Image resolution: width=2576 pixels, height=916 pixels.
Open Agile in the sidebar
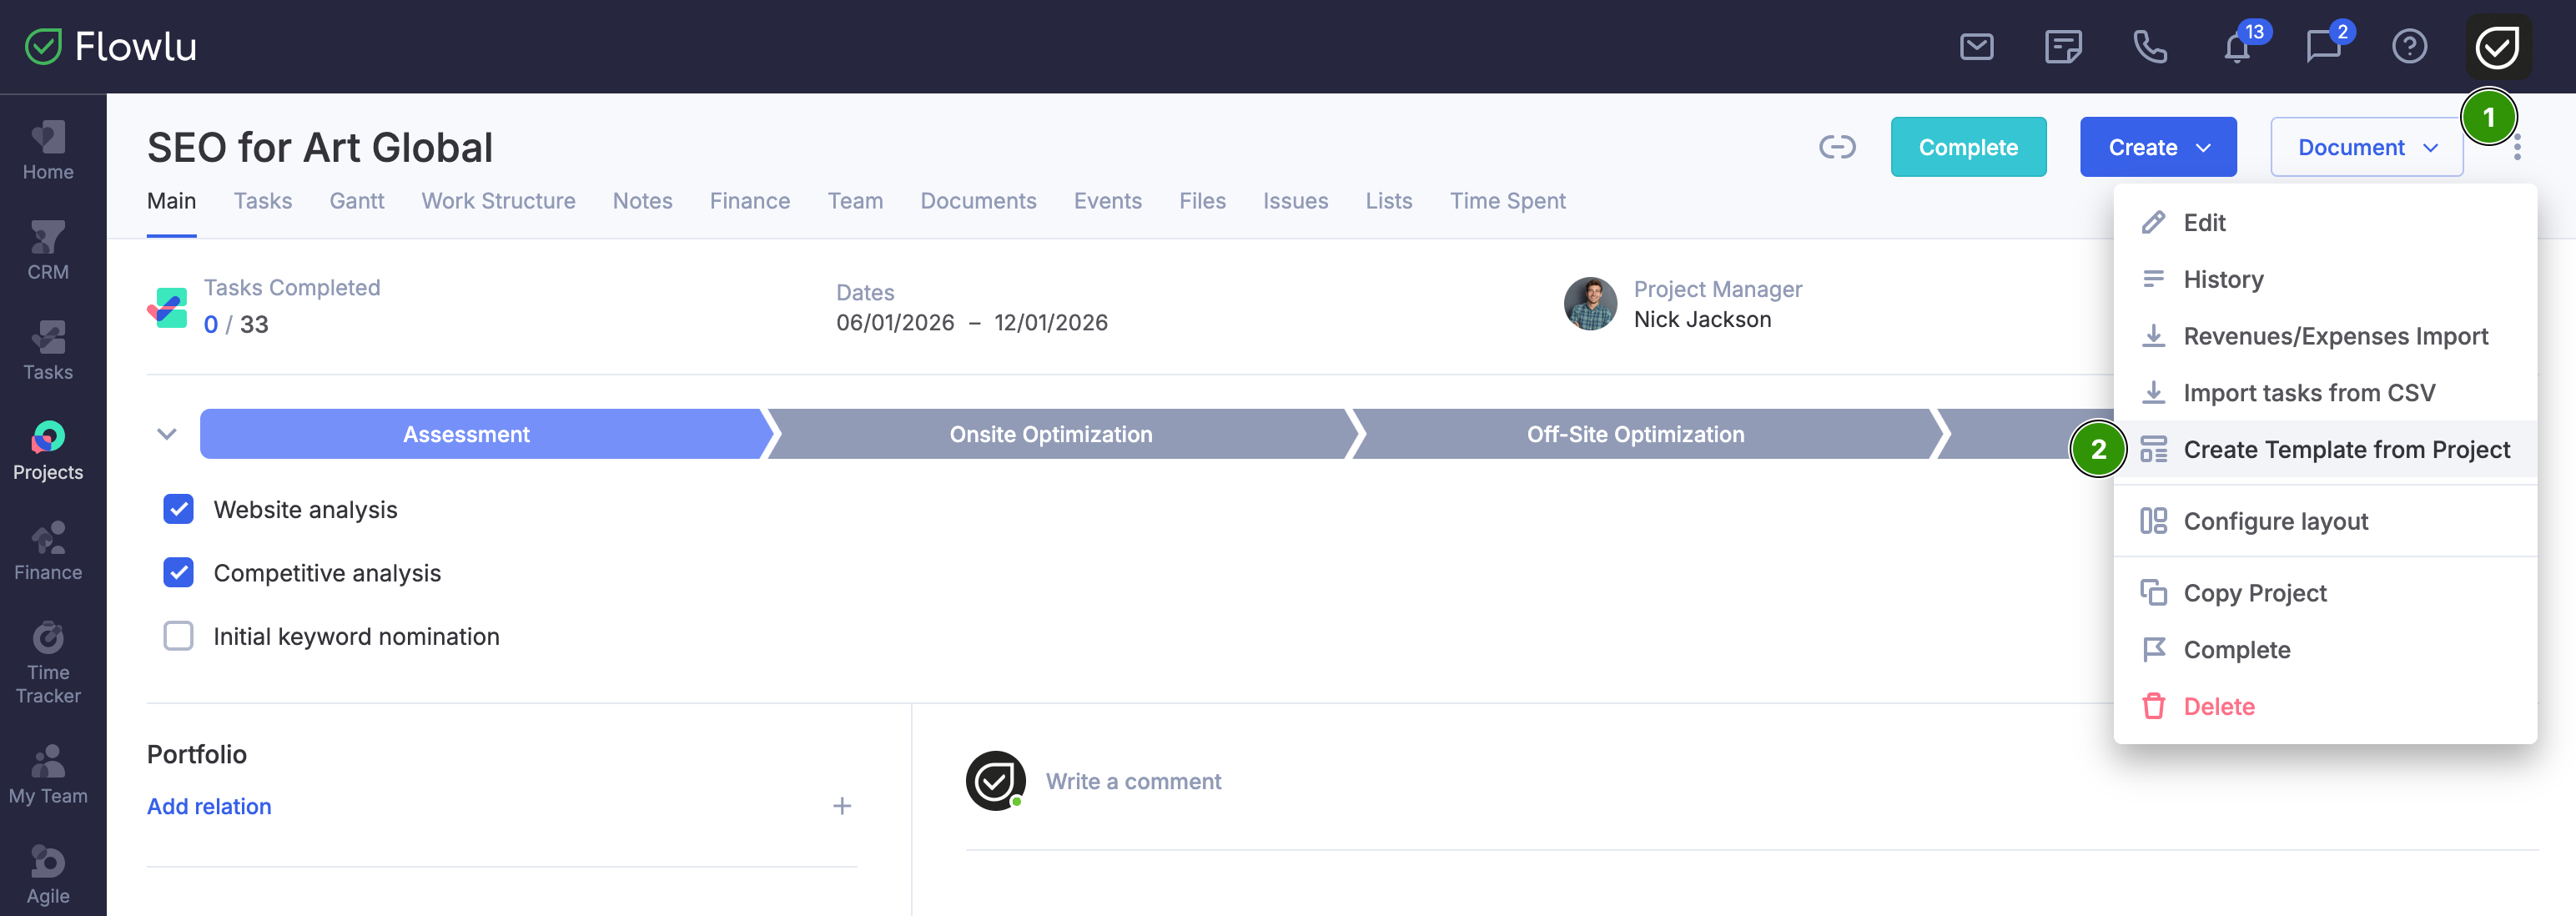pyautogui.click(x=48, y=875)
